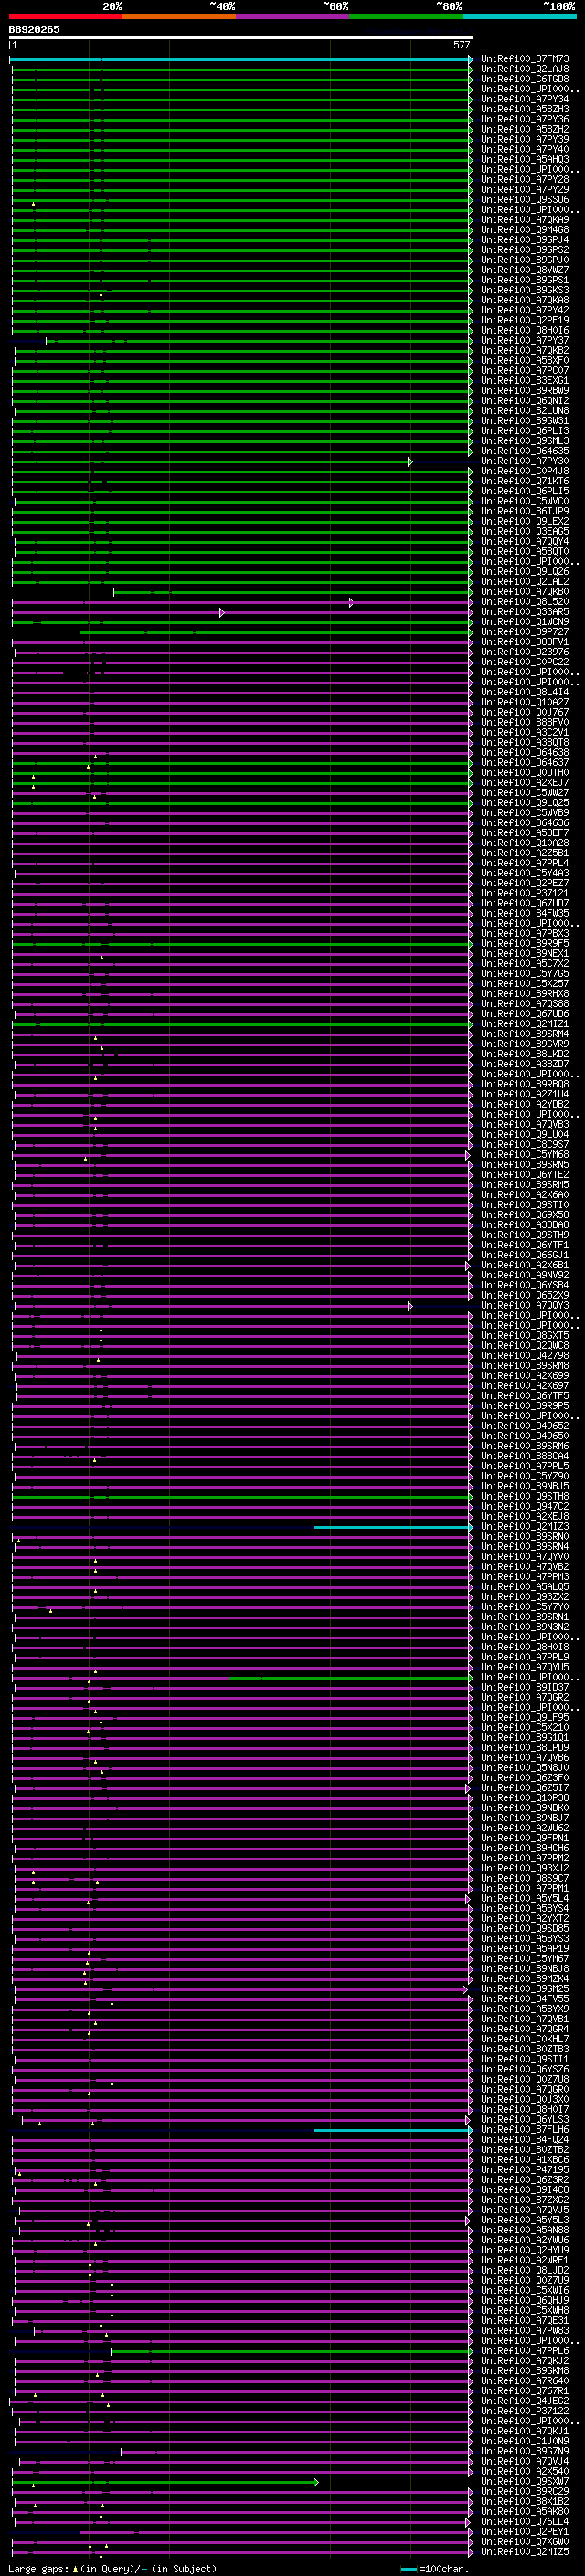This screenshot has height=2576, width=585.
Task: Open hit UniRef100_A5BXF0
Action: 524,361
